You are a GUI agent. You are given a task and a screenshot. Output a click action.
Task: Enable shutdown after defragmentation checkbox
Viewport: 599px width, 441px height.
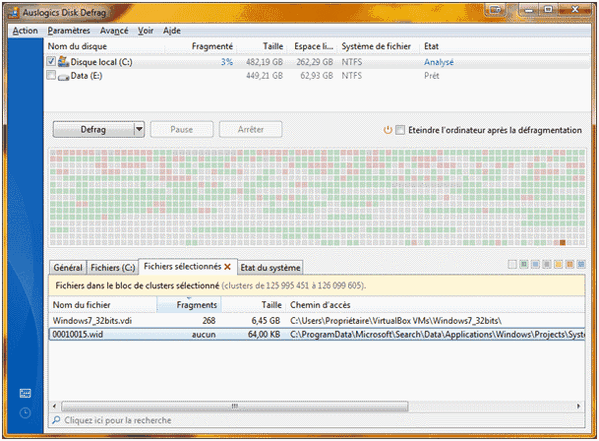tap(400, 130)
